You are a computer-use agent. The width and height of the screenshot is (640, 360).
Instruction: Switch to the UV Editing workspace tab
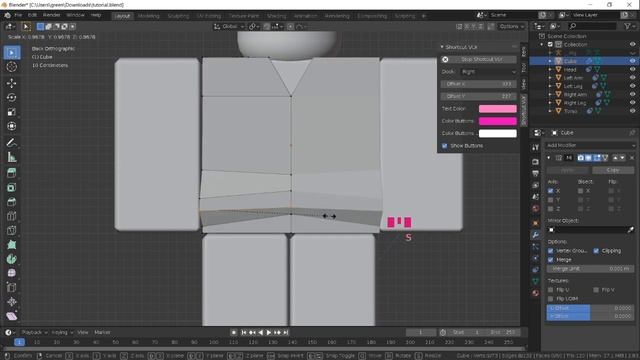coord(209,16)
